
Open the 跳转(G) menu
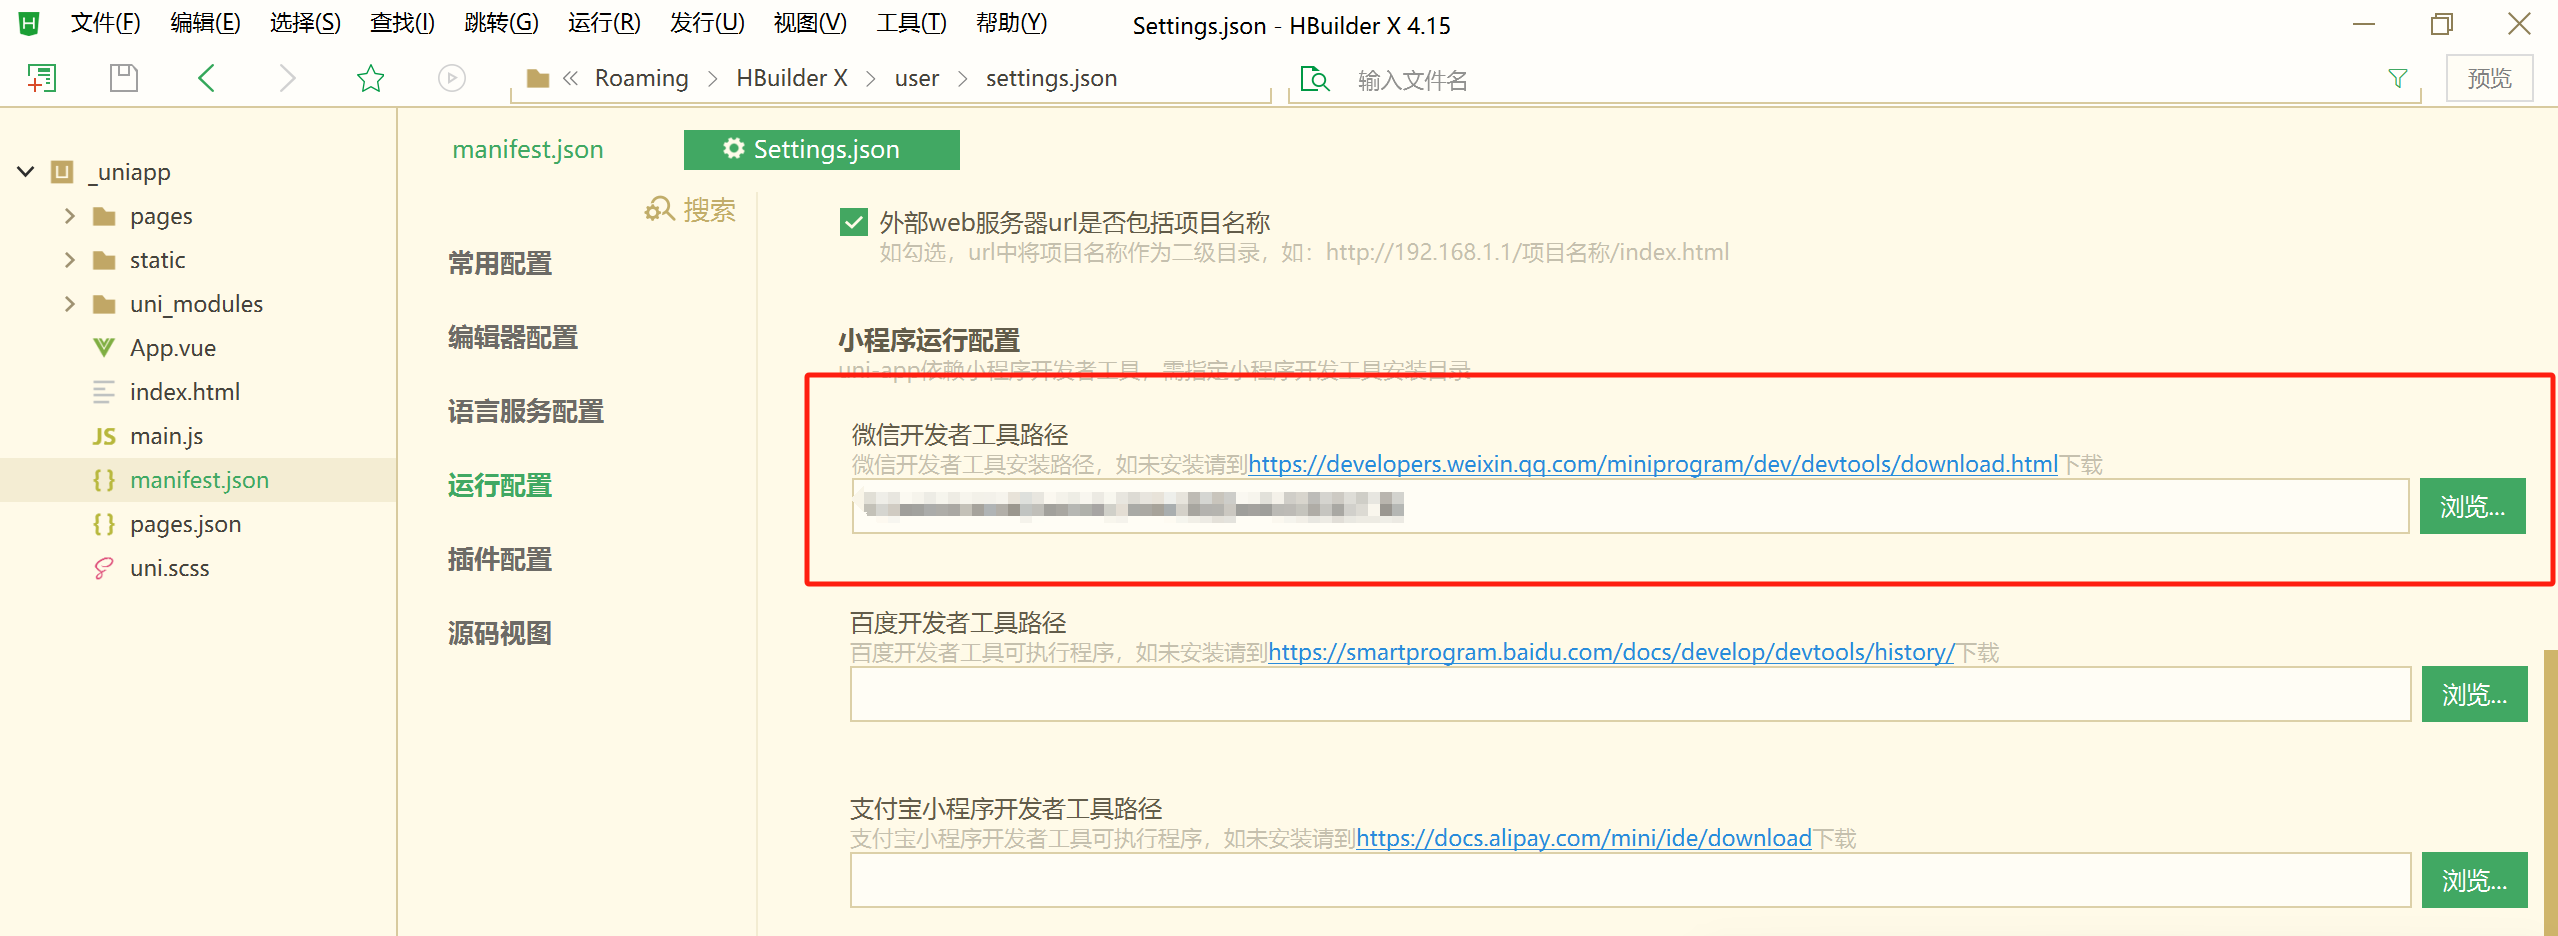pyautogui.click(x=501, y=23)
